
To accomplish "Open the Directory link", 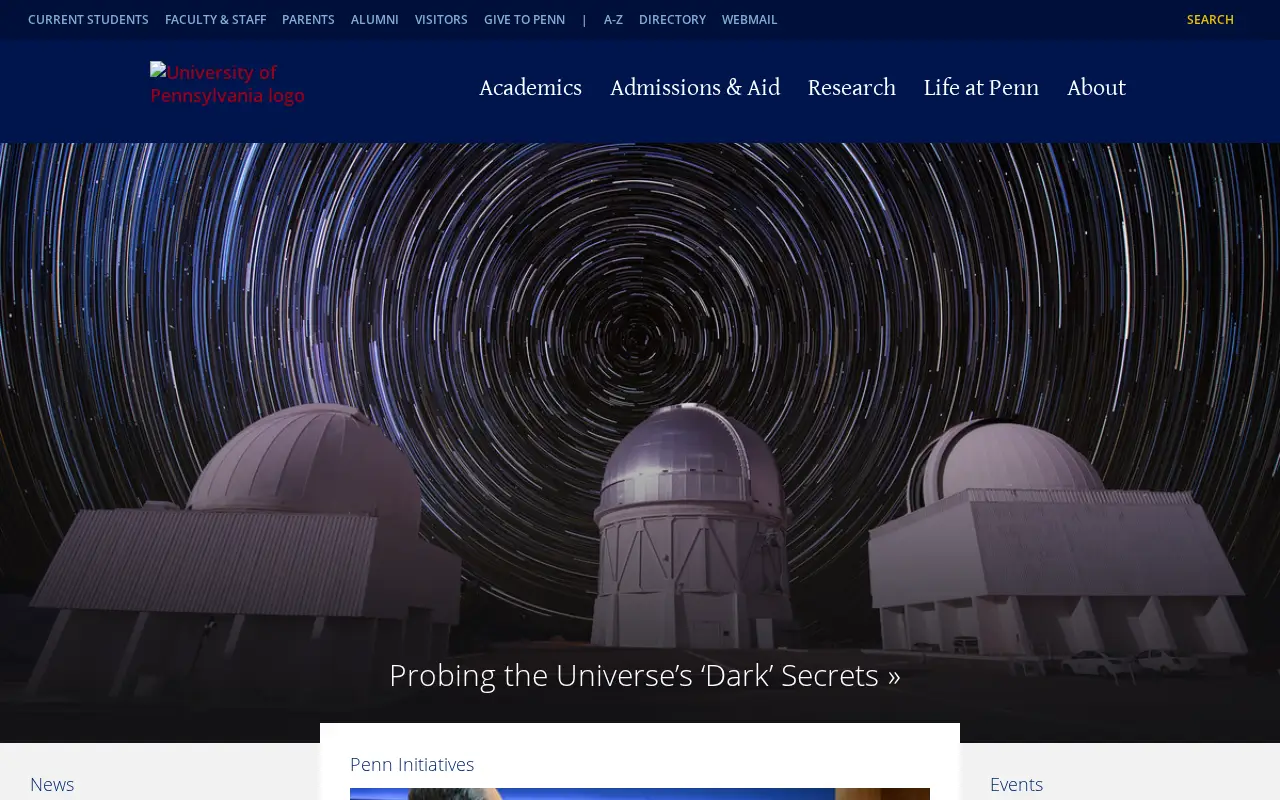I will click(x=672, y=20).
